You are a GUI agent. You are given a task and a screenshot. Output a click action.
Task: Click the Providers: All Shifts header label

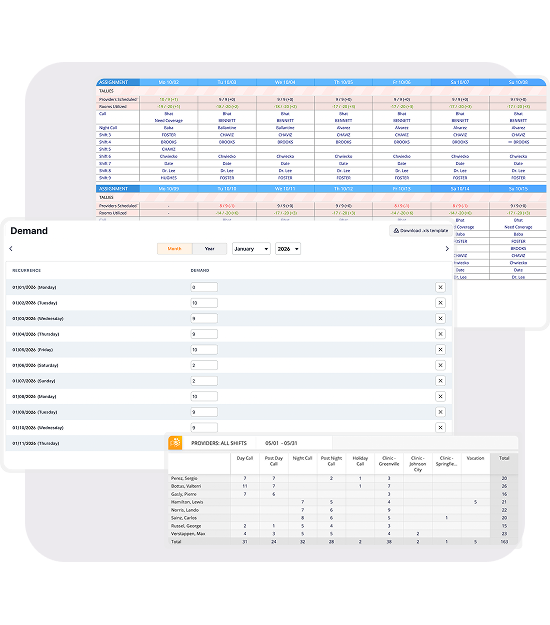219,443
